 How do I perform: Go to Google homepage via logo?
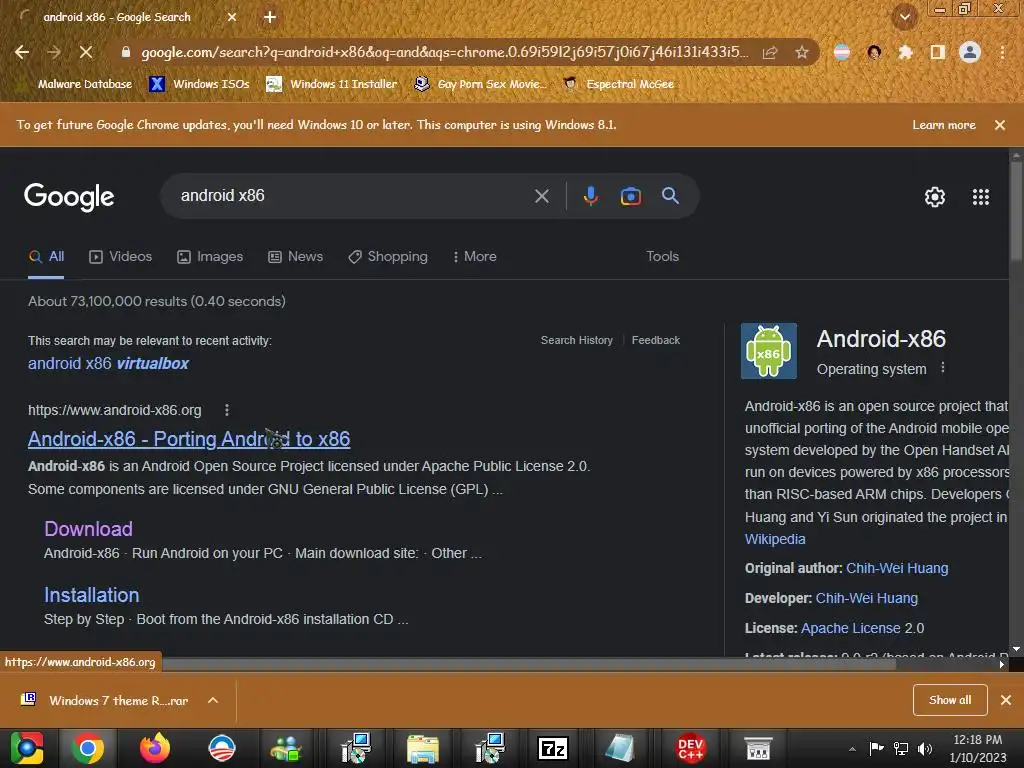[69, 197]
